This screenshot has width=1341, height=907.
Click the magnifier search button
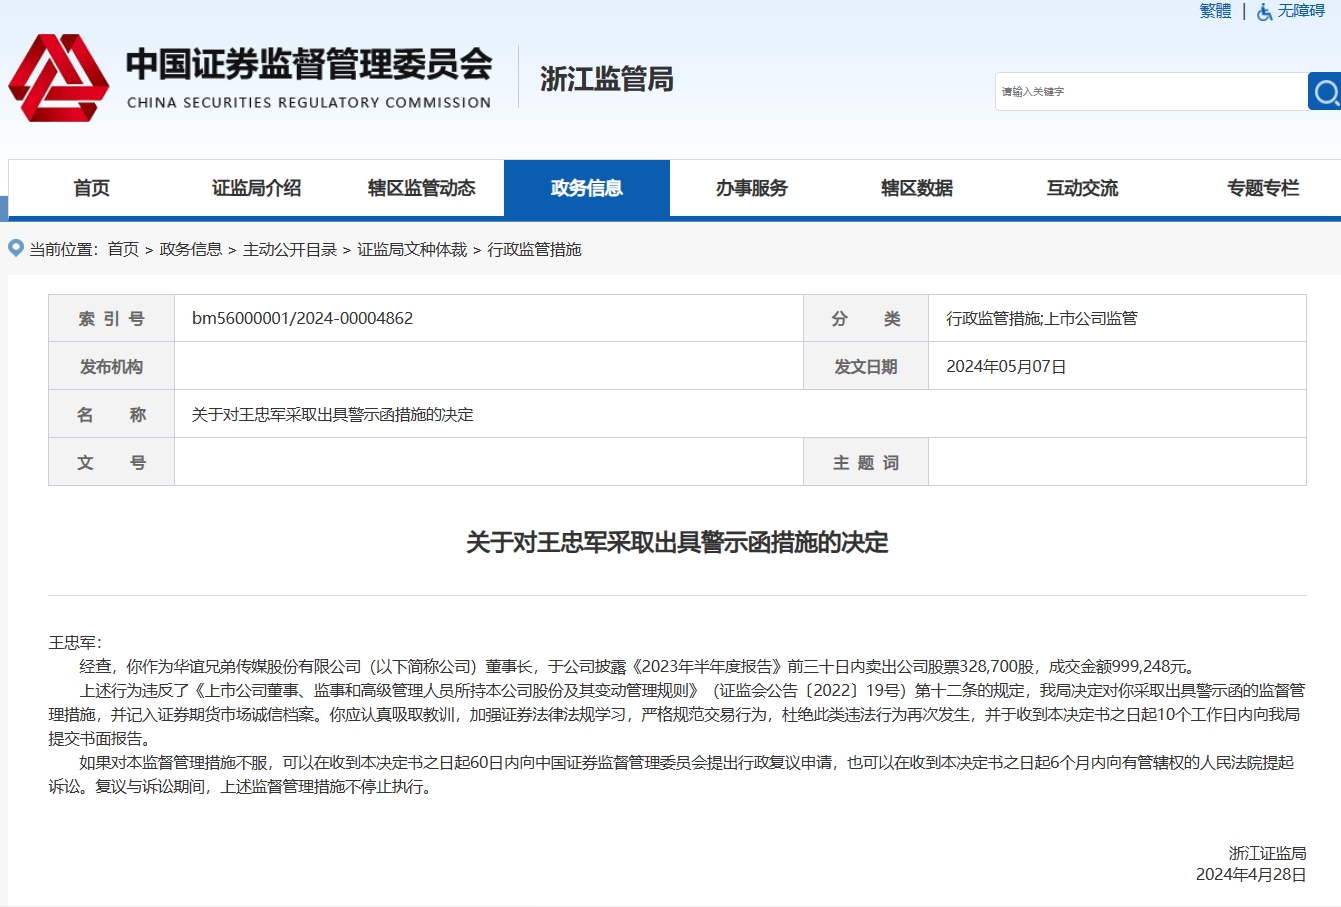1325,91
